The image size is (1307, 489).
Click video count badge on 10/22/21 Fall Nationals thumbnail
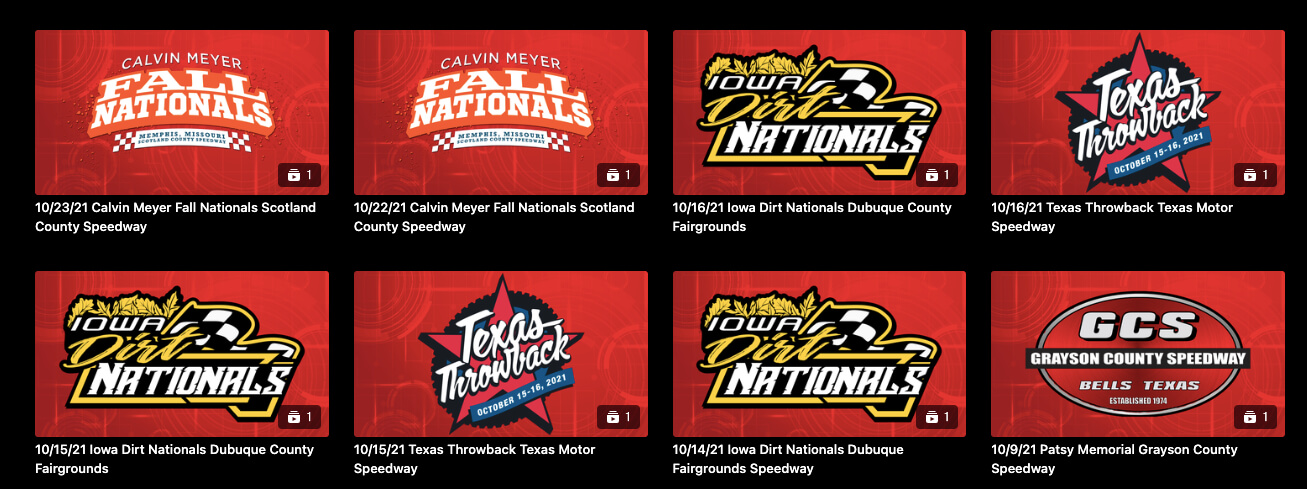pos(618,175)
